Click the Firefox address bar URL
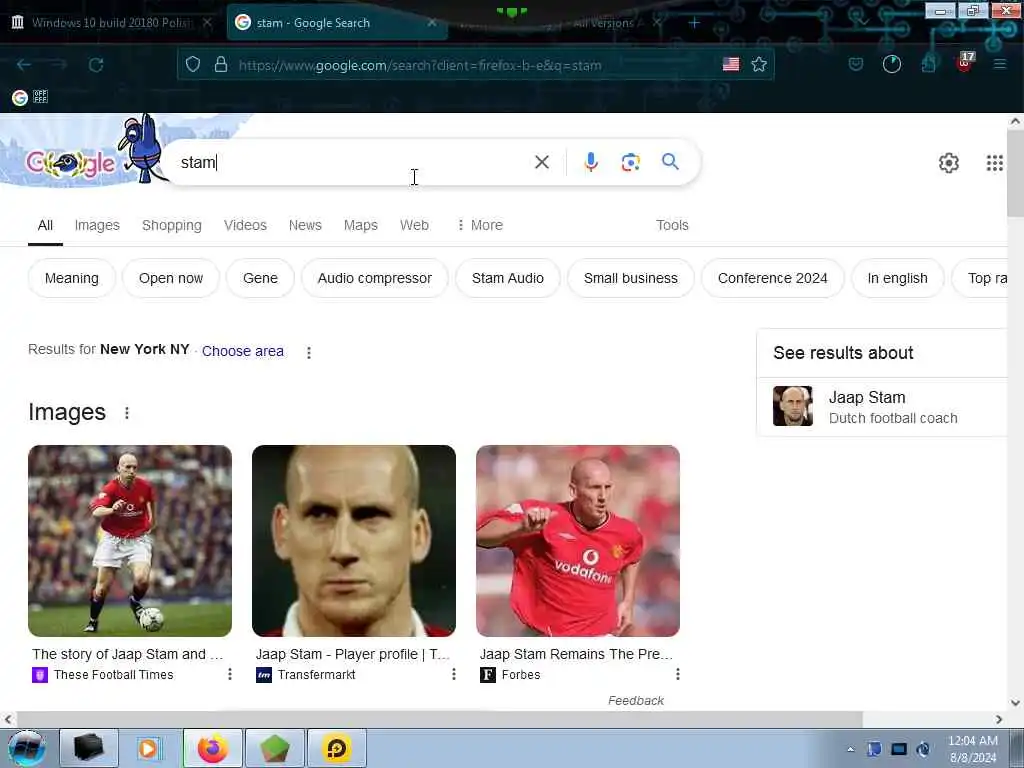Viewport: 1024px width, 768px height. [419, 65]
